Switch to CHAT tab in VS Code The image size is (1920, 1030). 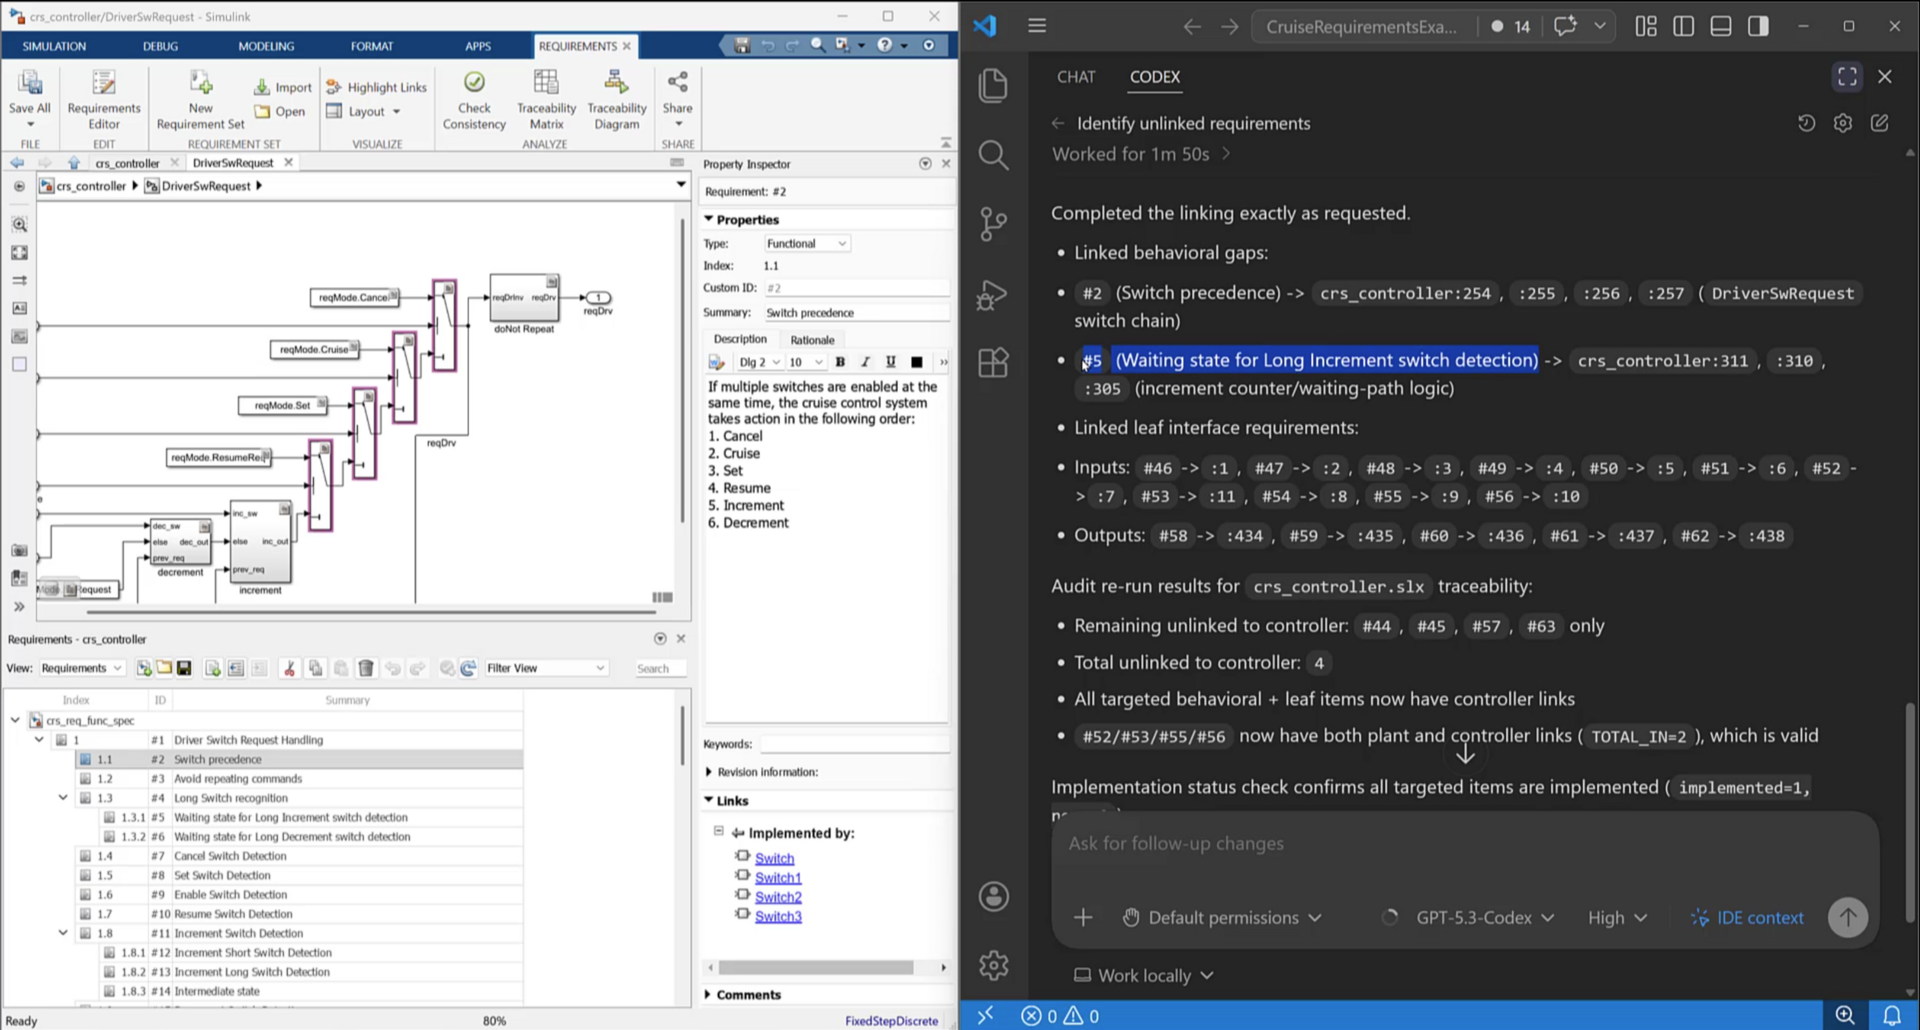tap(1076, 77)
